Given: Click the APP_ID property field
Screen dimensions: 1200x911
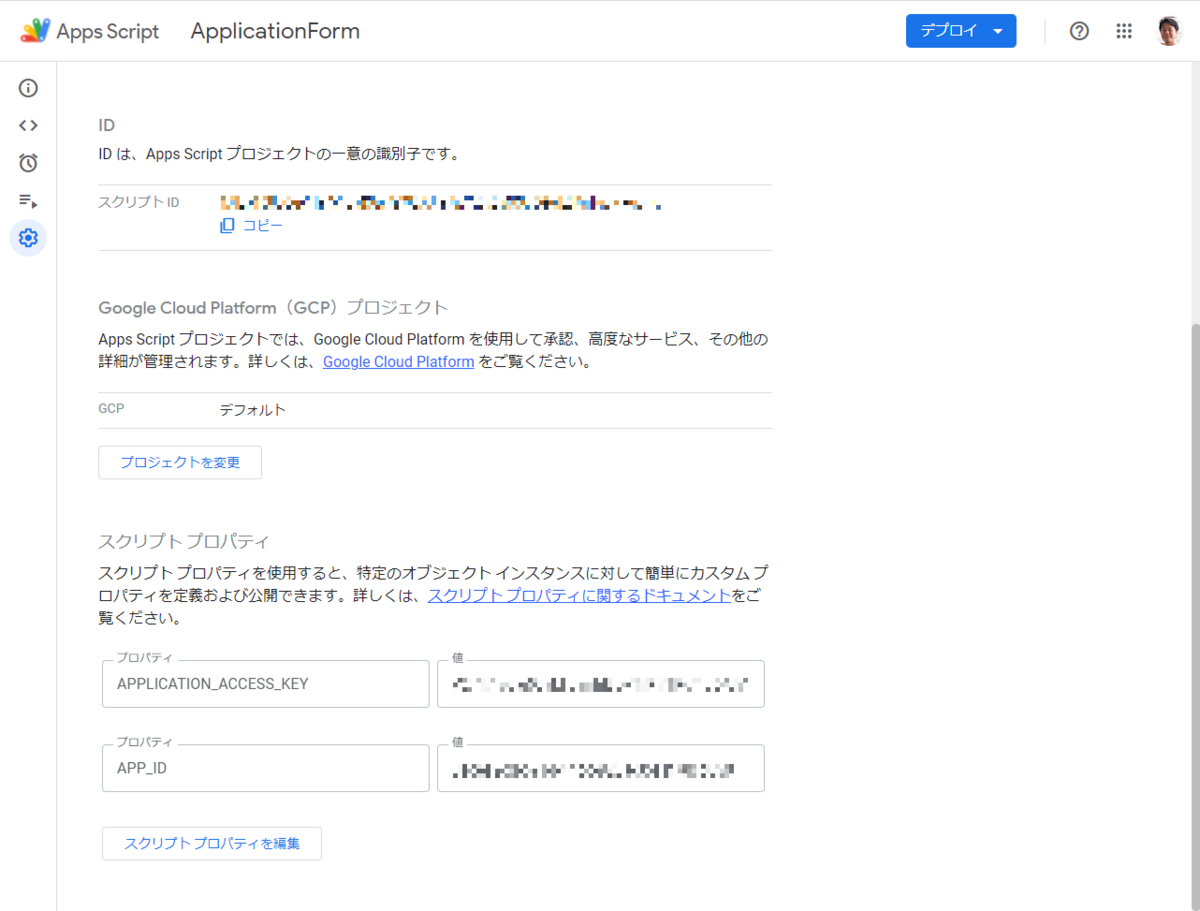Looking at the screenshot, I should click(x=266, y=768).
